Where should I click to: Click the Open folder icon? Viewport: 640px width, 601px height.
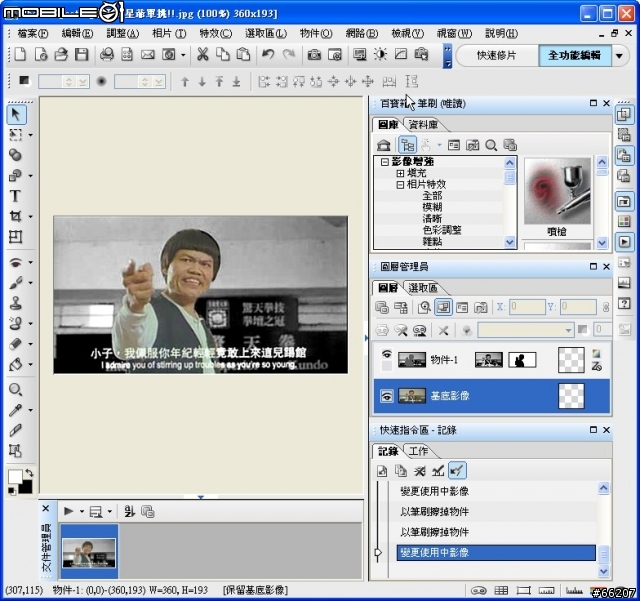pyautogui.click(x=61, y=54)
